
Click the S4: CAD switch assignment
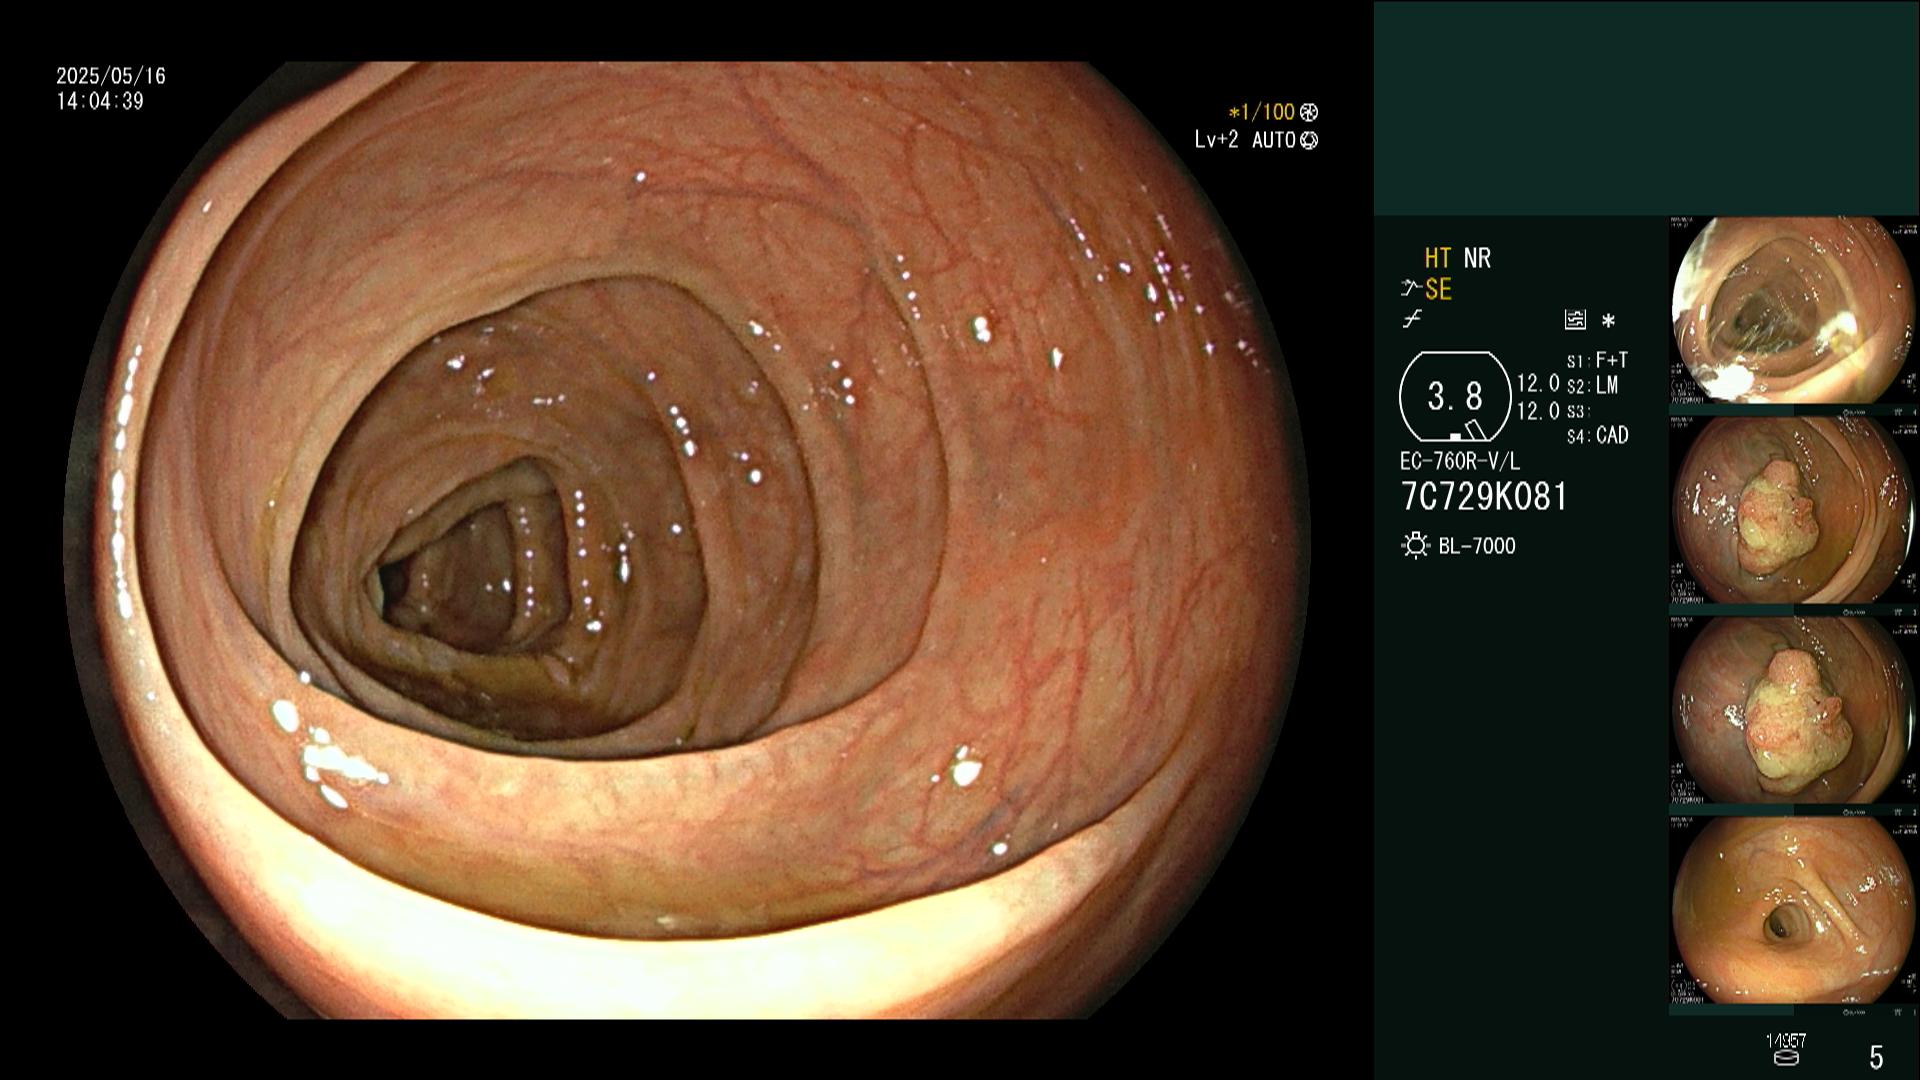click(1598, 436)
